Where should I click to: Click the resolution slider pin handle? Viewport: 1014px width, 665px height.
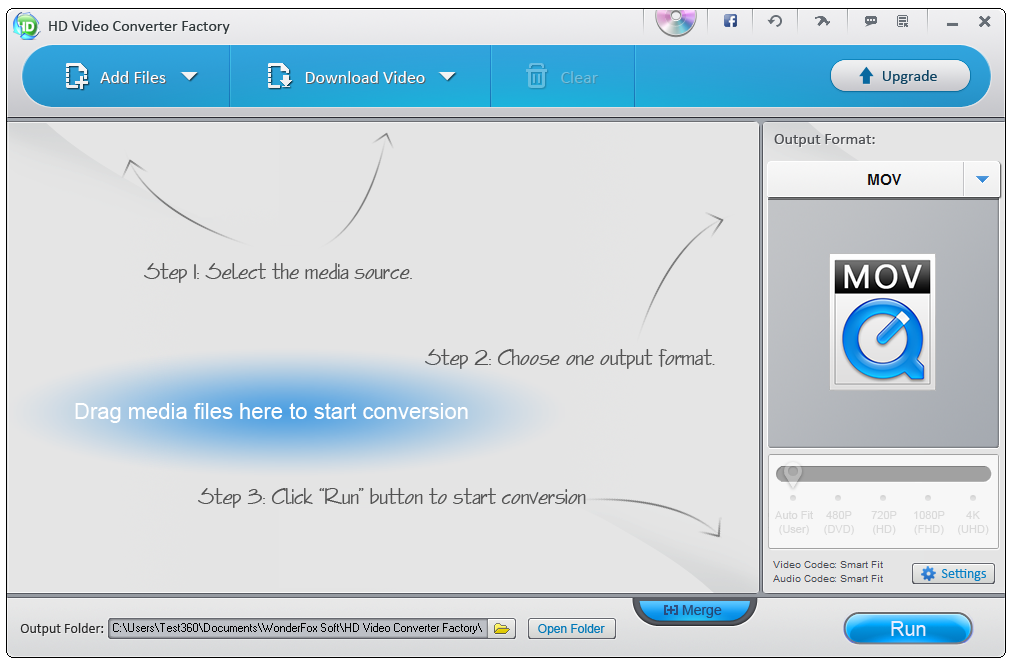pos(793,473)
